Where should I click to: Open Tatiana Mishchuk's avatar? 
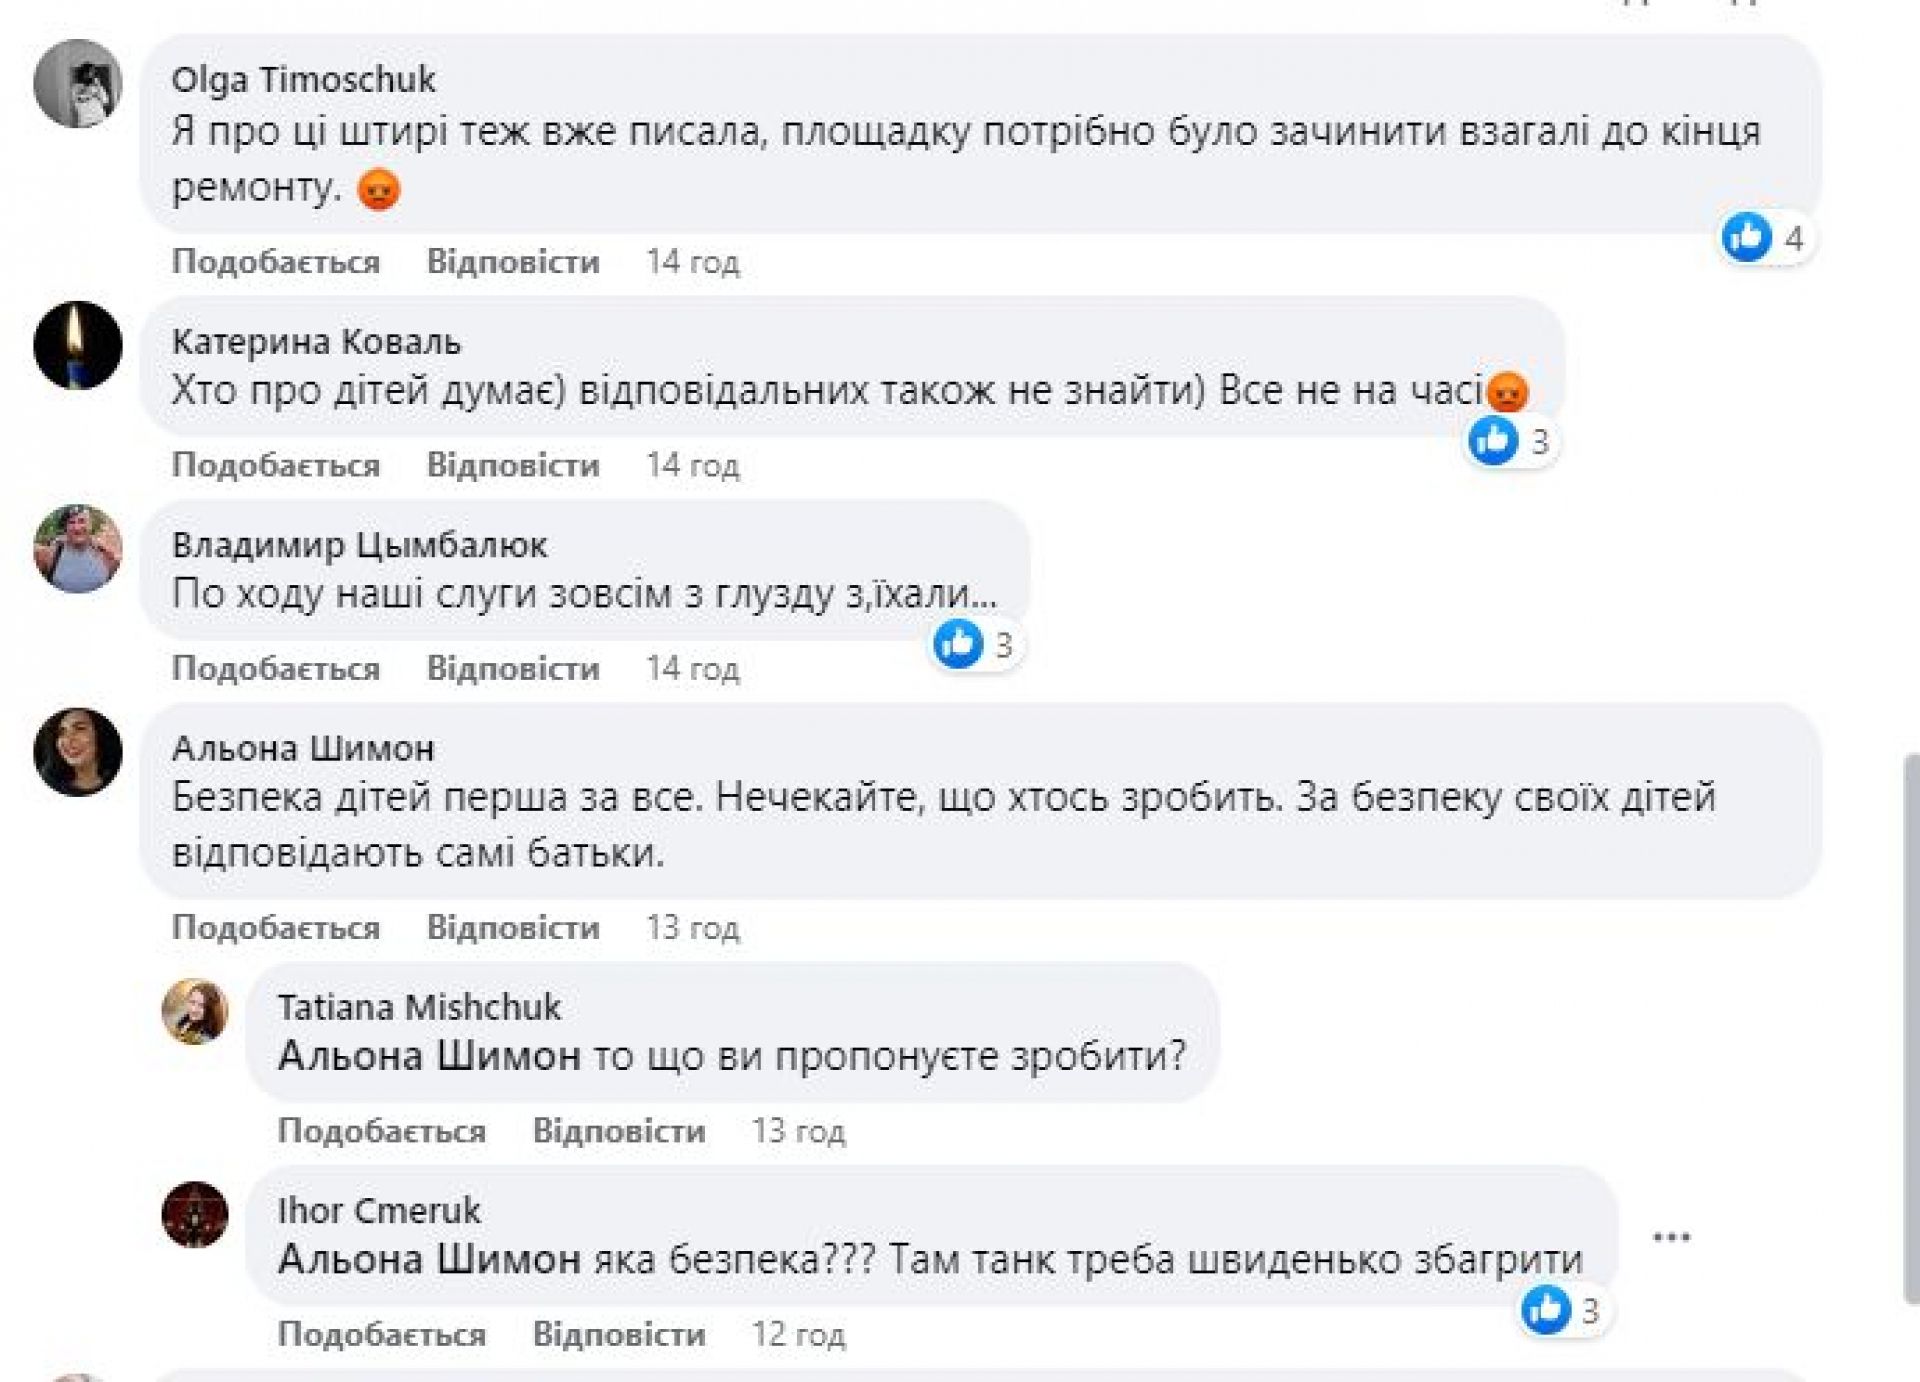(x=195, y=1012)
